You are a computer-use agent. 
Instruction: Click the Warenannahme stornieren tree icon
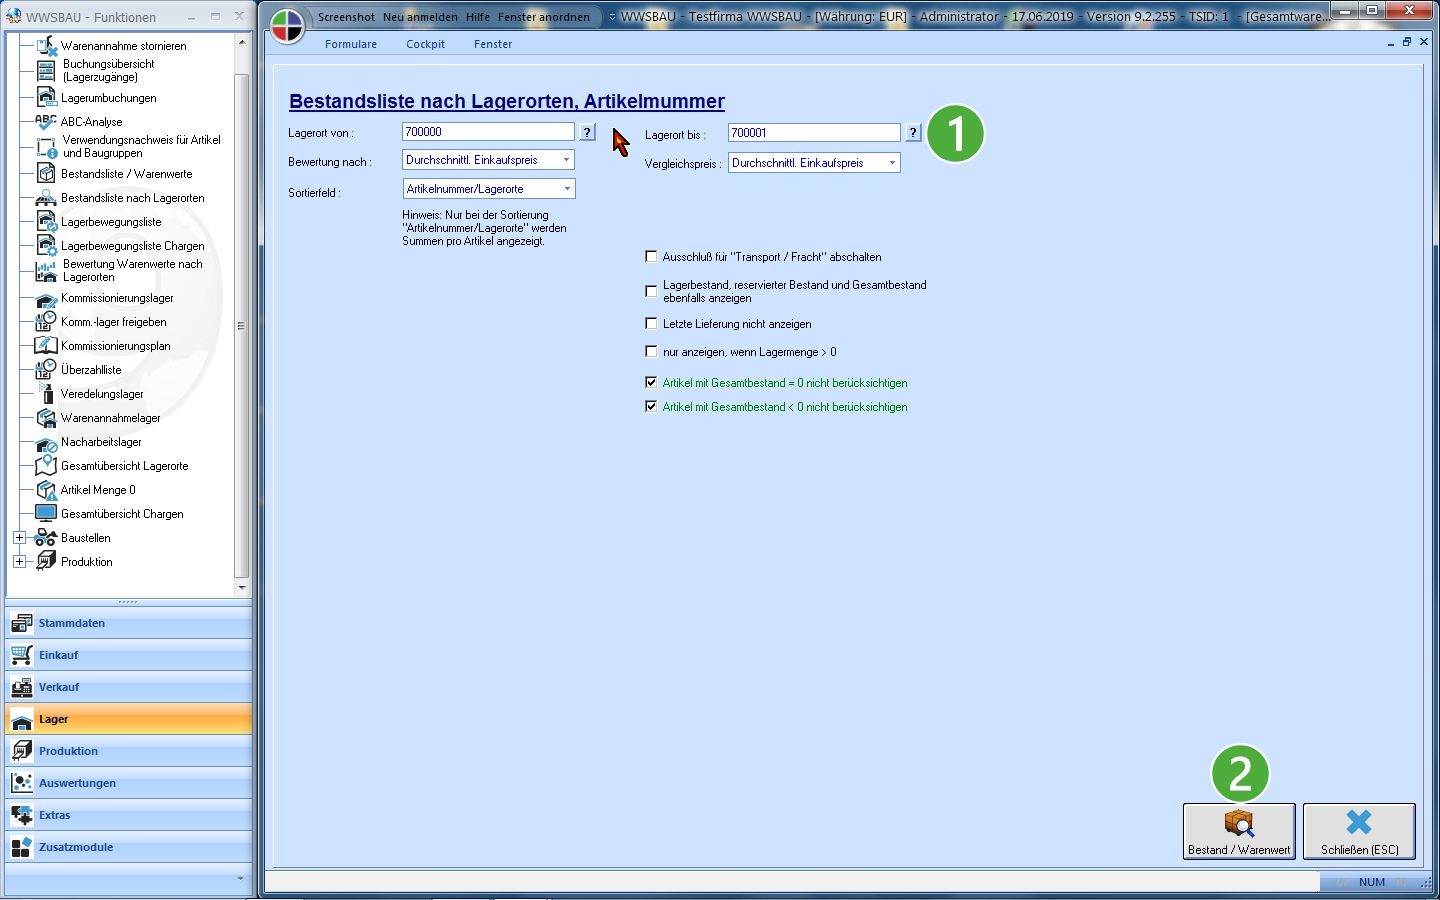click(46, 46)
